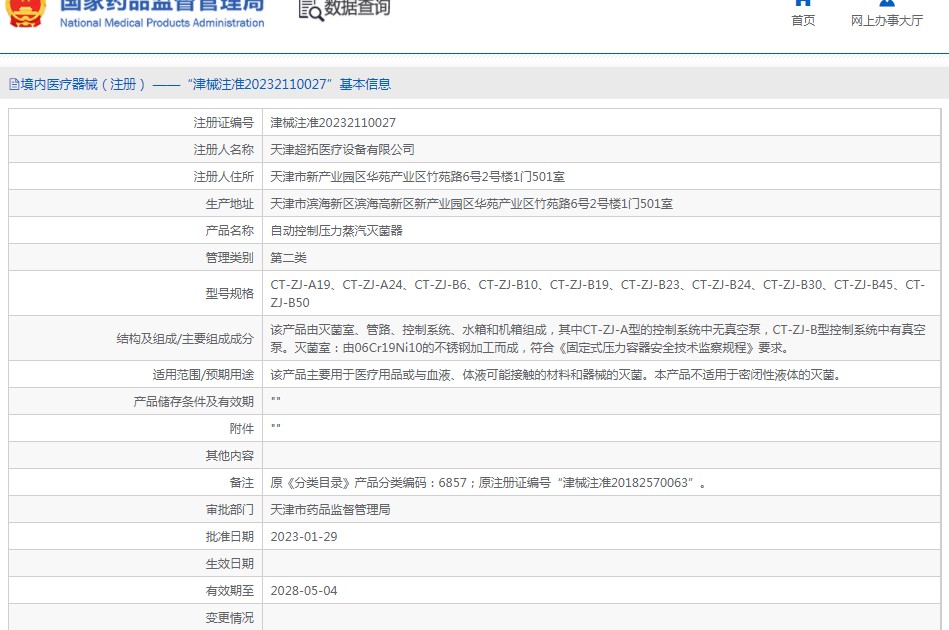The image size is (949, 630).
Task: Click registrant name 天津超拓医疗设备有限公司
Action: point(342,150)
